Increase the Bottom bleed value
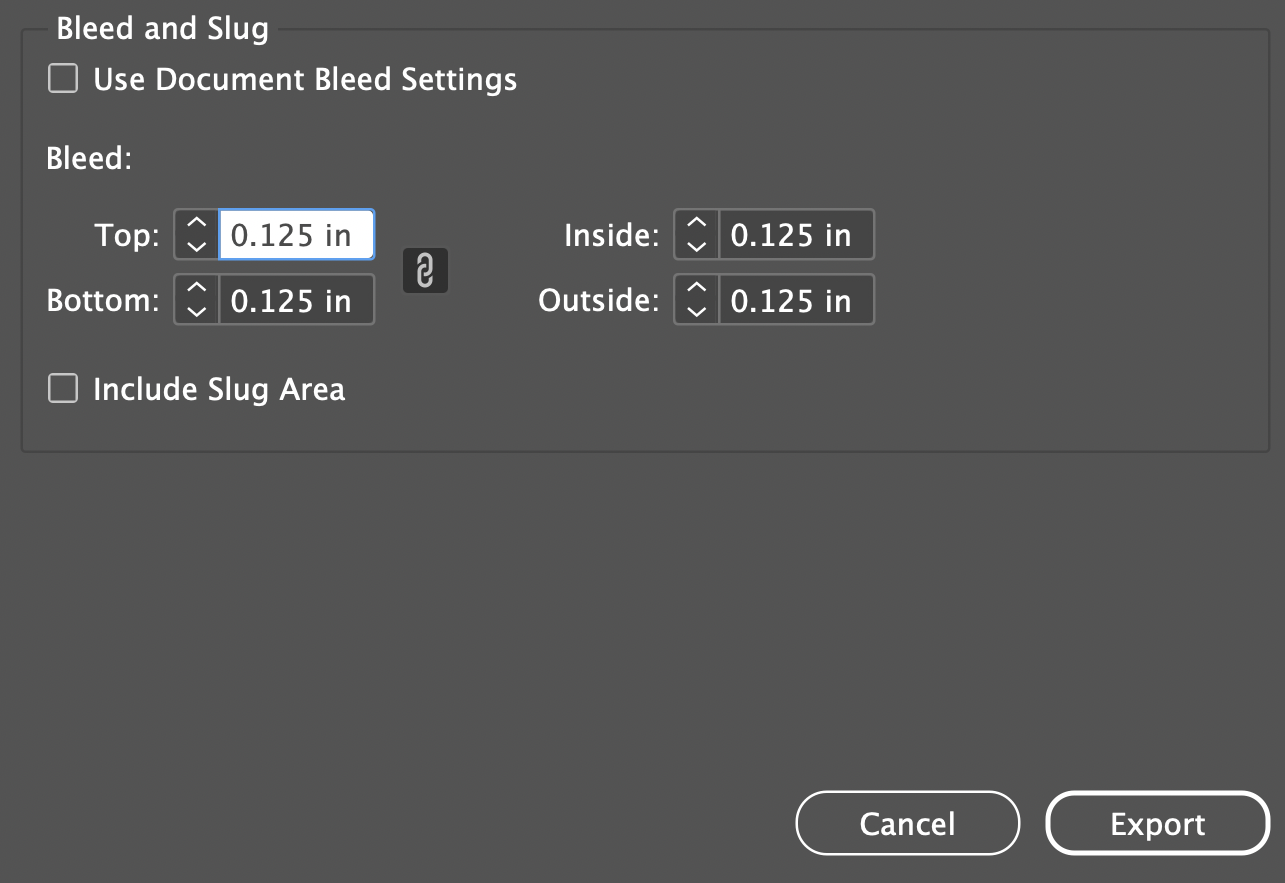 [197, 289]
